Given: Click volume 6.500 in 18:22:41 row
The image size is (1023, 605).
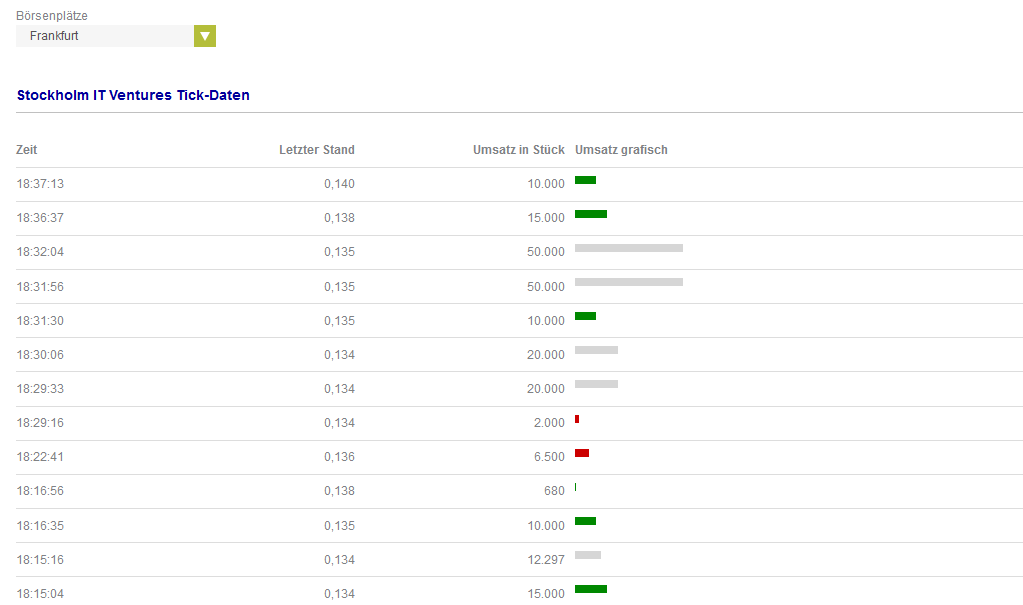Looking at the screenshot, I should [x=549, y=457].
